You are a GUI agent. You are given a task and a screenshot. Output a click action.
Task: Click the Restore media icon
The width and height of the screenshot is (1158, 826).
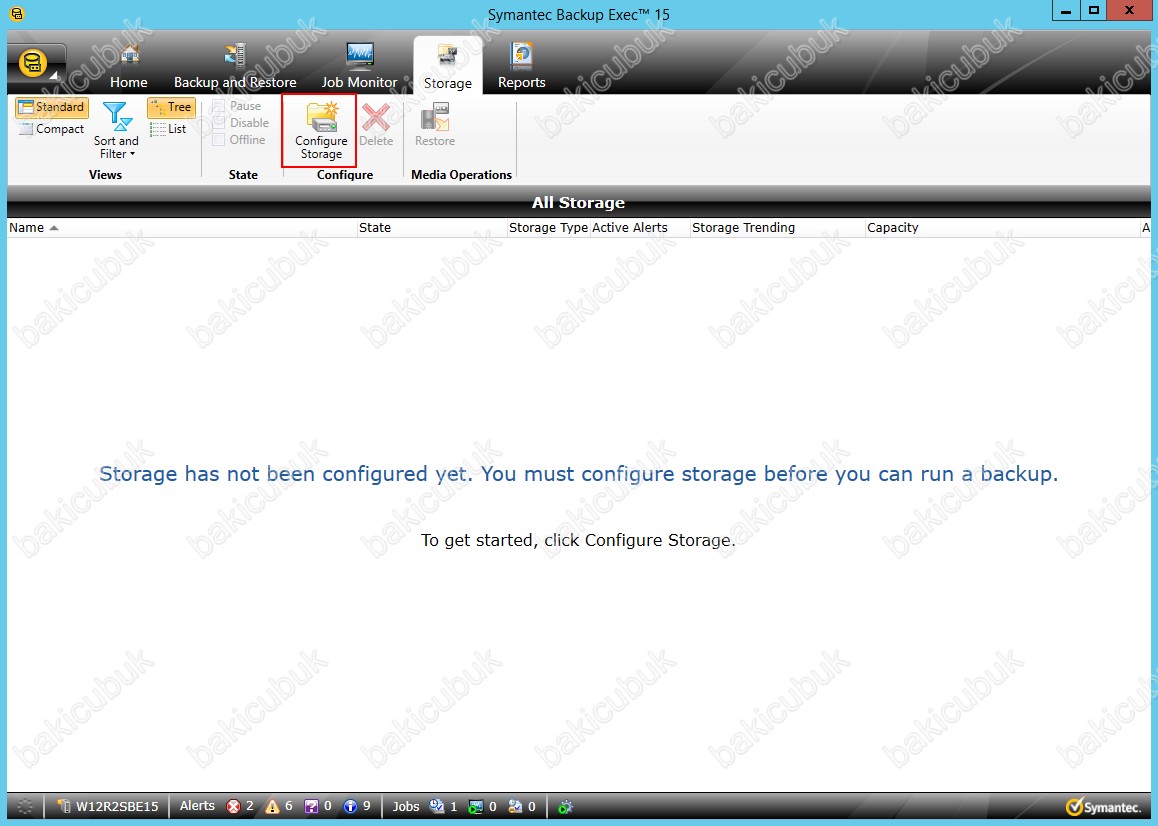434,117
